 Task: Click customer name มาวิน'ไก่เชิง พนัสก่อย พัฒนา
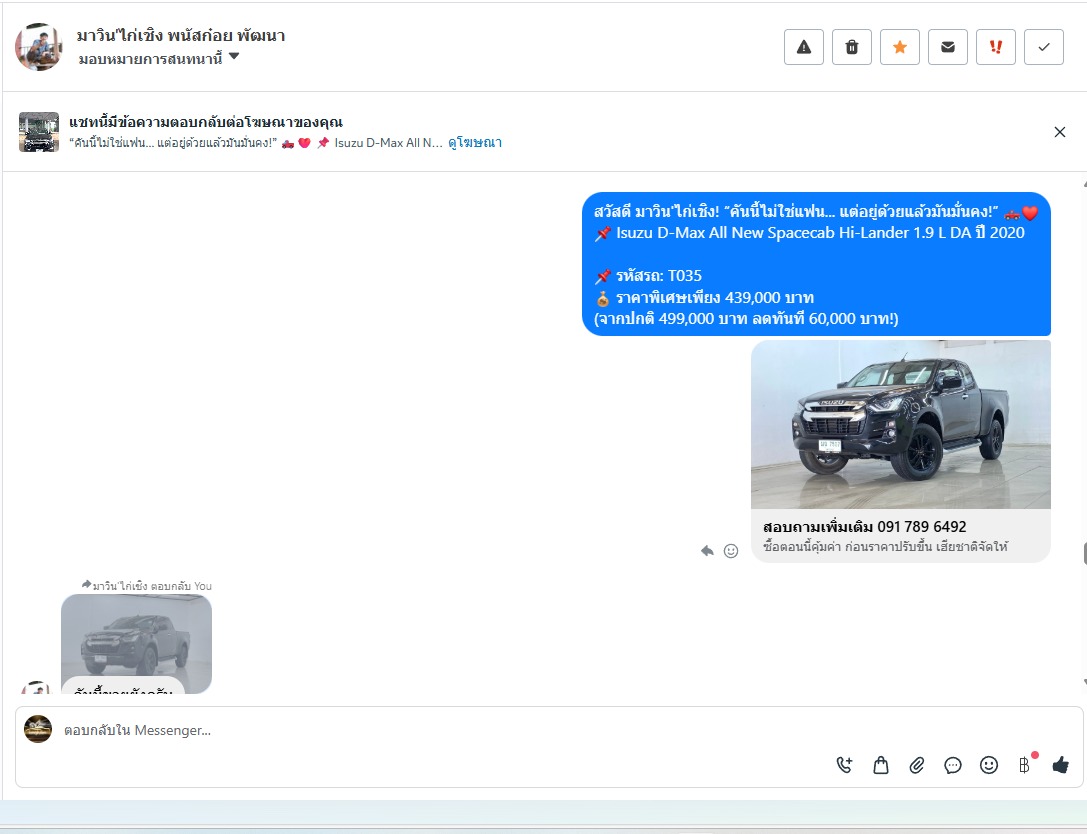click(x=181, y=35)
